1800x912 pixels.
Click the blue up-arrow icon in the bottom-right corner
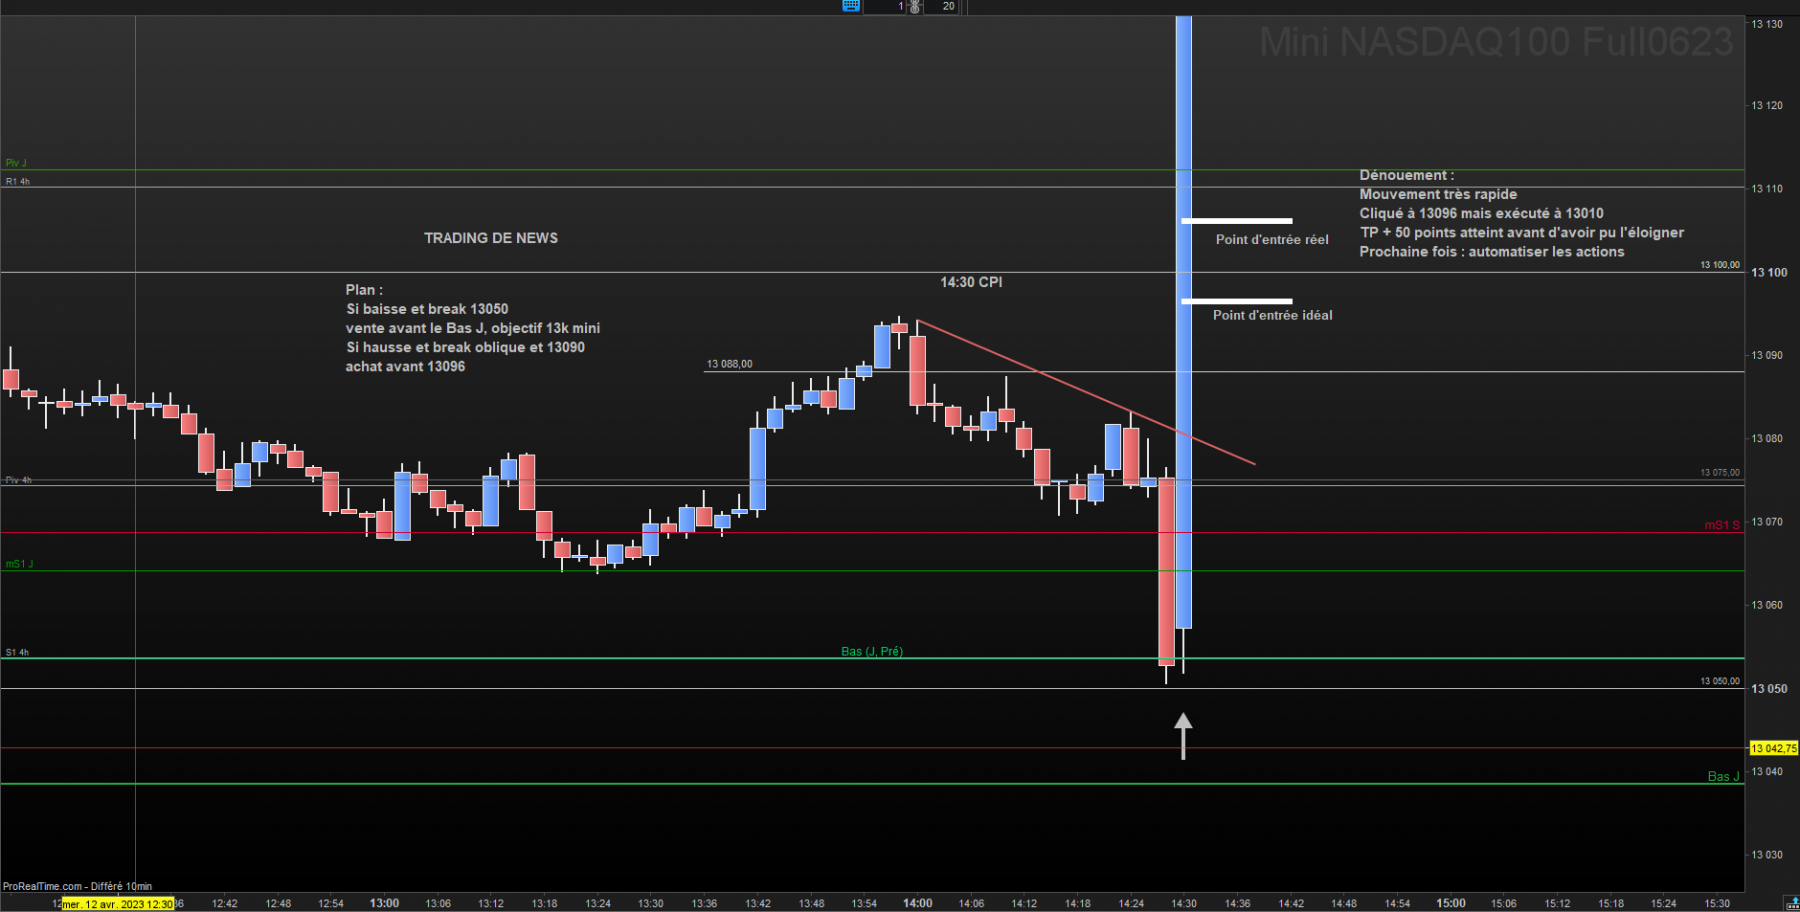click(1791, 903)
